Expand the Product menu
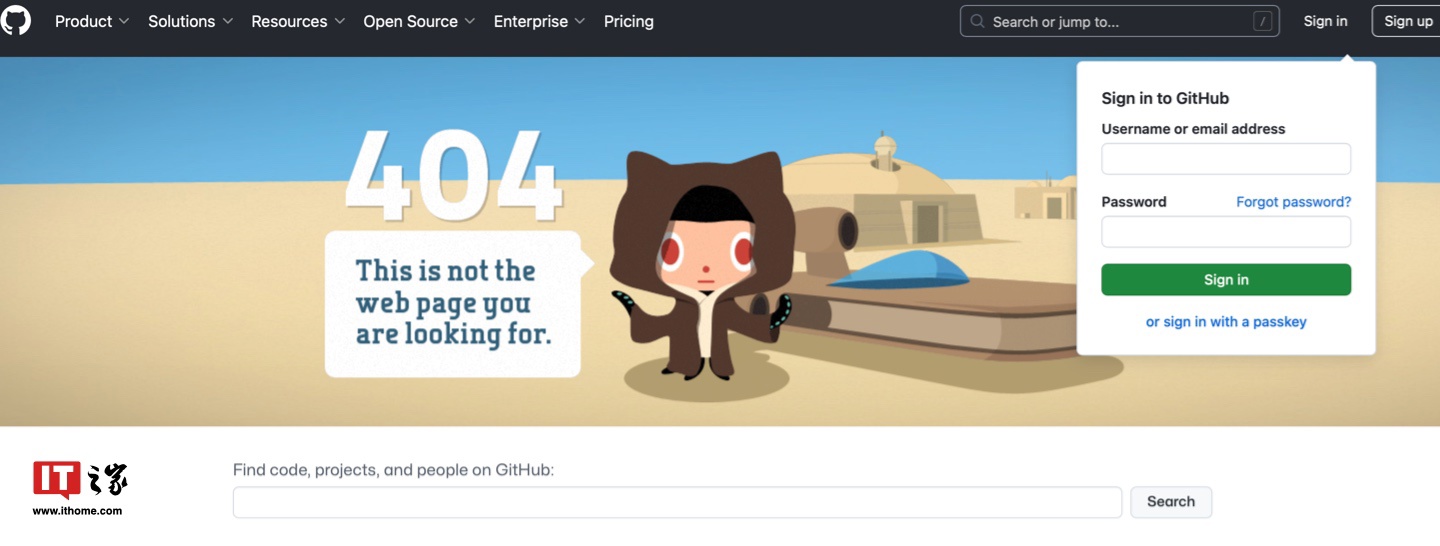This screenshot has width=1440, height=546. (92, 21)
